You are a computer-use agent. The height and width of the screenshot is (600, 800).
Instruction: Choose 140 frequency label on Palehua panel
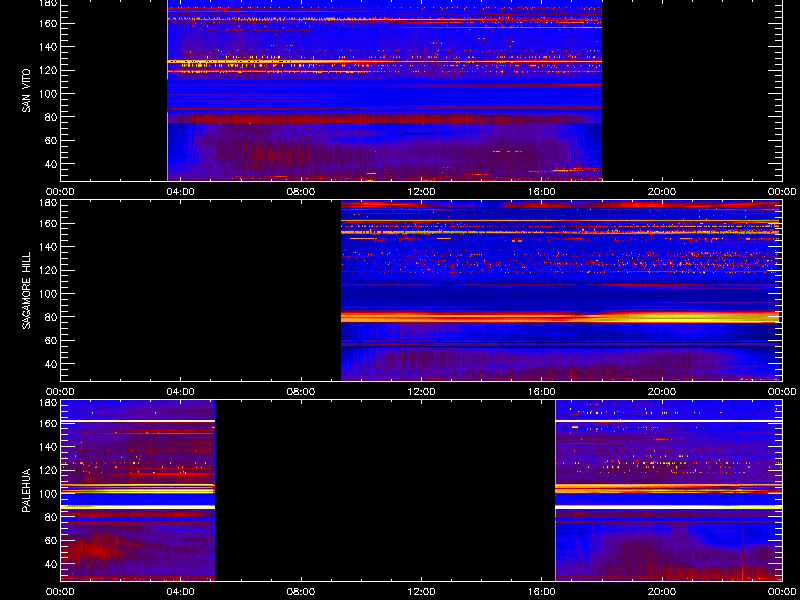(49, 447)
